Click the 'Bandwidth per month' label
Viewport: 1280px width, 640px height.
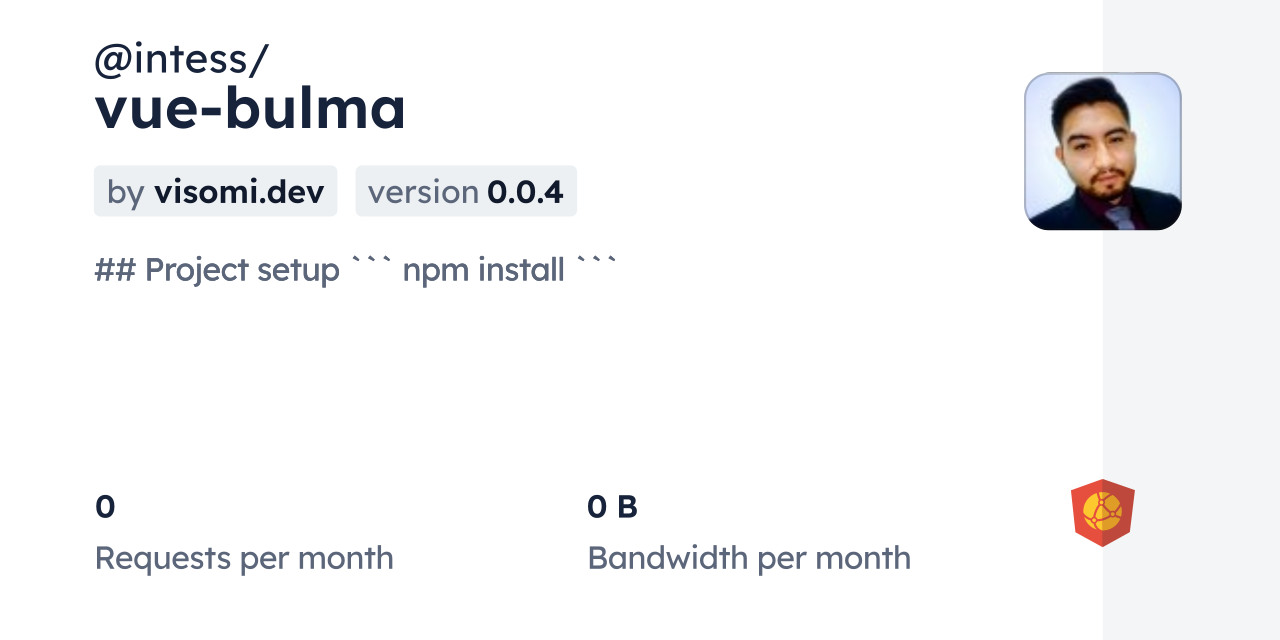point(749,558)
